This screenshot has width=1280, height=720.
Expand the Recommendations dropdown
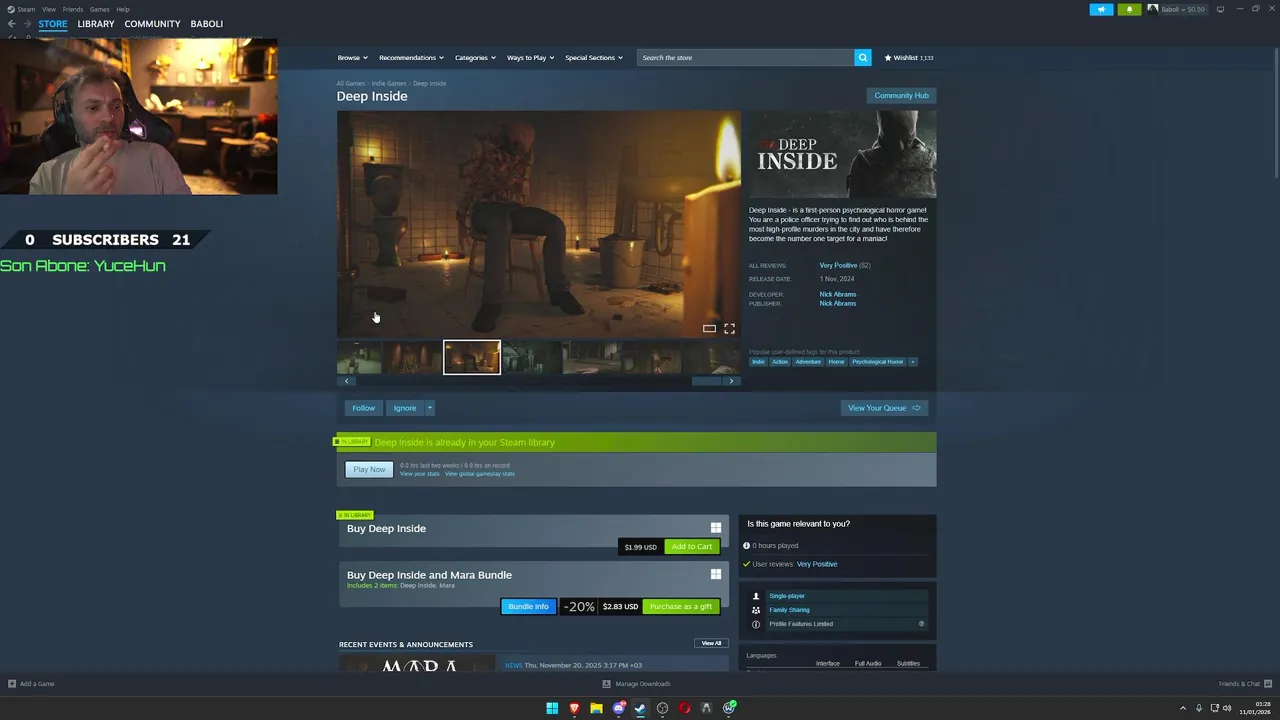411,57
